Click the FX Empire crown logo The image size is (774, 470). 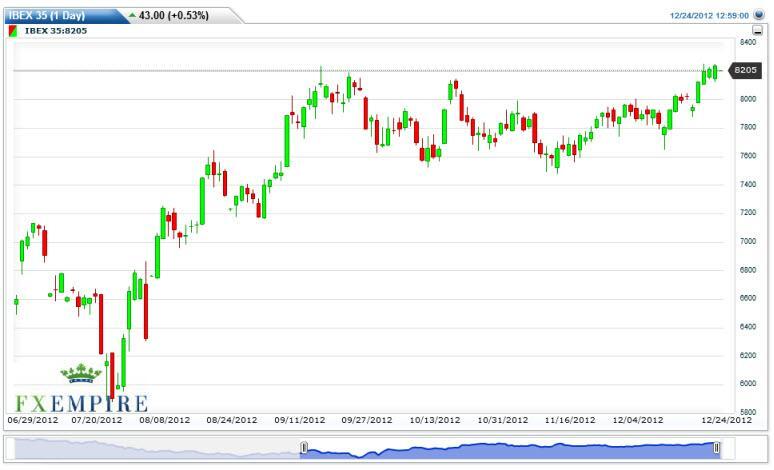tap(81, 375)
